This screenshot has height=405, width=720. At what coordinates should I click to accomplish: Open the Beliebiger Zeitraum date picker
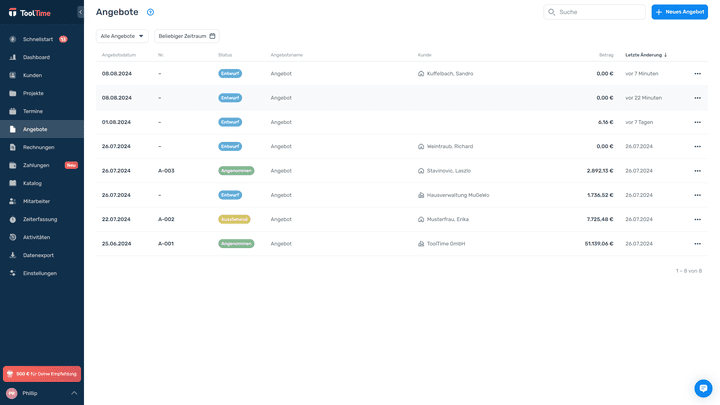coord(186,36)
